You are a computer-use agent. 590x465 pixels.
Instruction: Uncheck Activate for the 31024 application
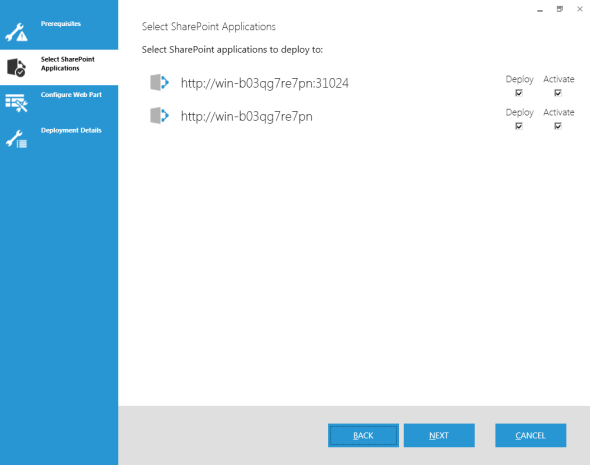click(558, 93)
